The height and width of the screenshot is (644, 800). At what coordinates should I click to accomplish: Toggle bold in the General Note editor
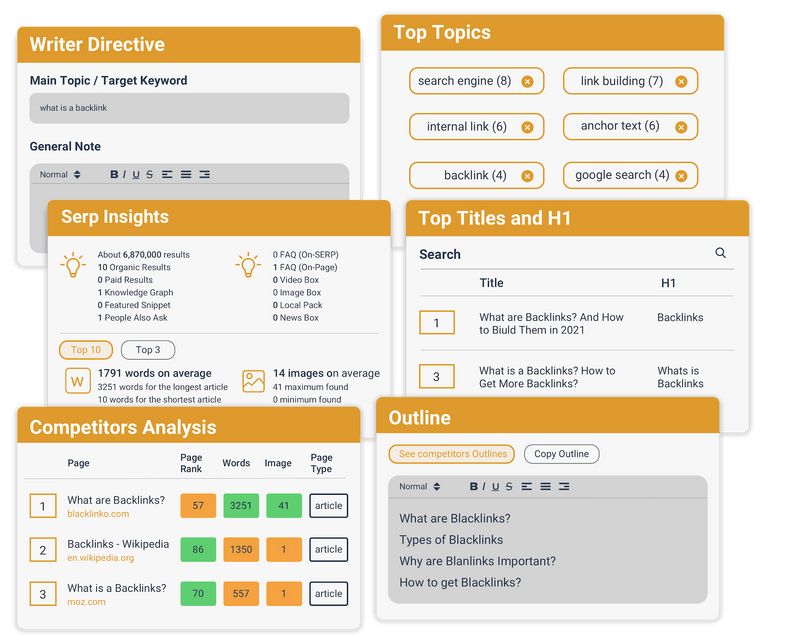114,174
